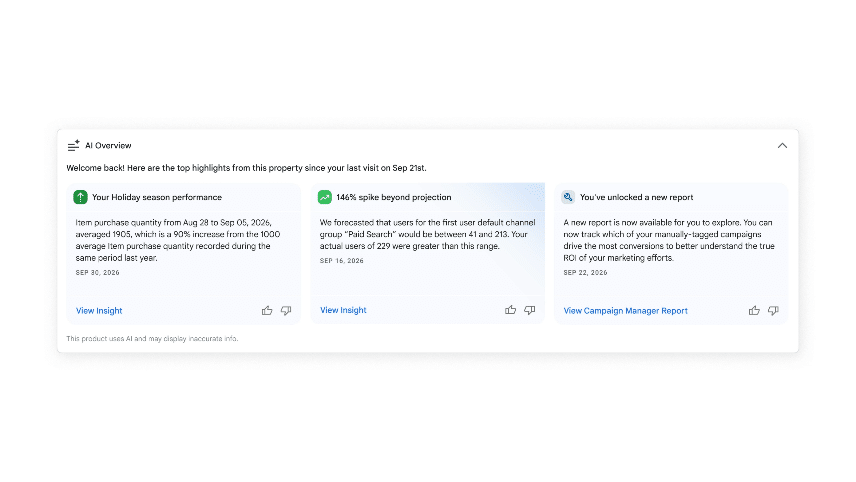856x482 pixels.
Task: Click the green trend spike icon
Action: (x=325, y=197)
